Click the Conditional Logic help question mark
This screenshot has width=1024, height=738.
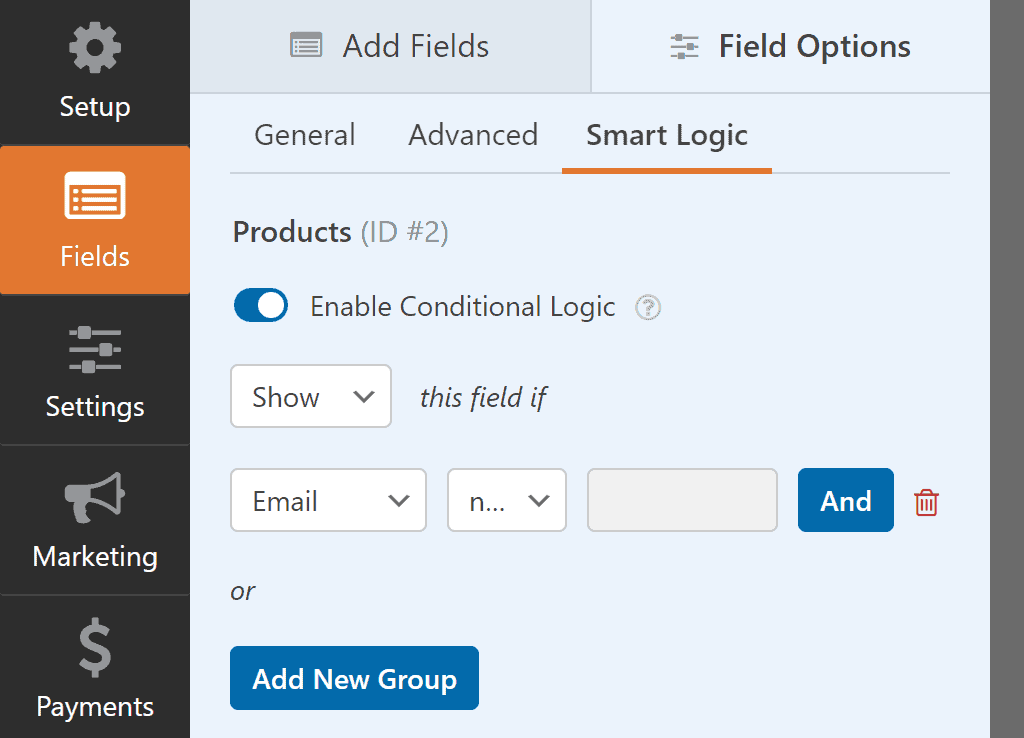[x=649, y=307]
